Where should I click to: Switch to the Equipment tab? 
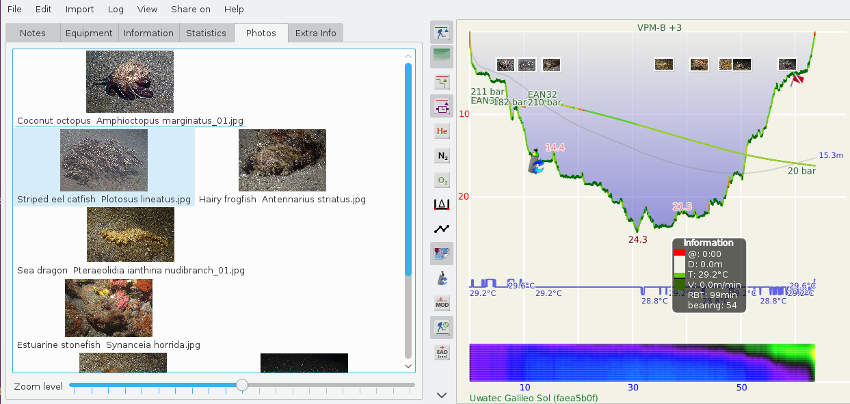coord(88,33)
